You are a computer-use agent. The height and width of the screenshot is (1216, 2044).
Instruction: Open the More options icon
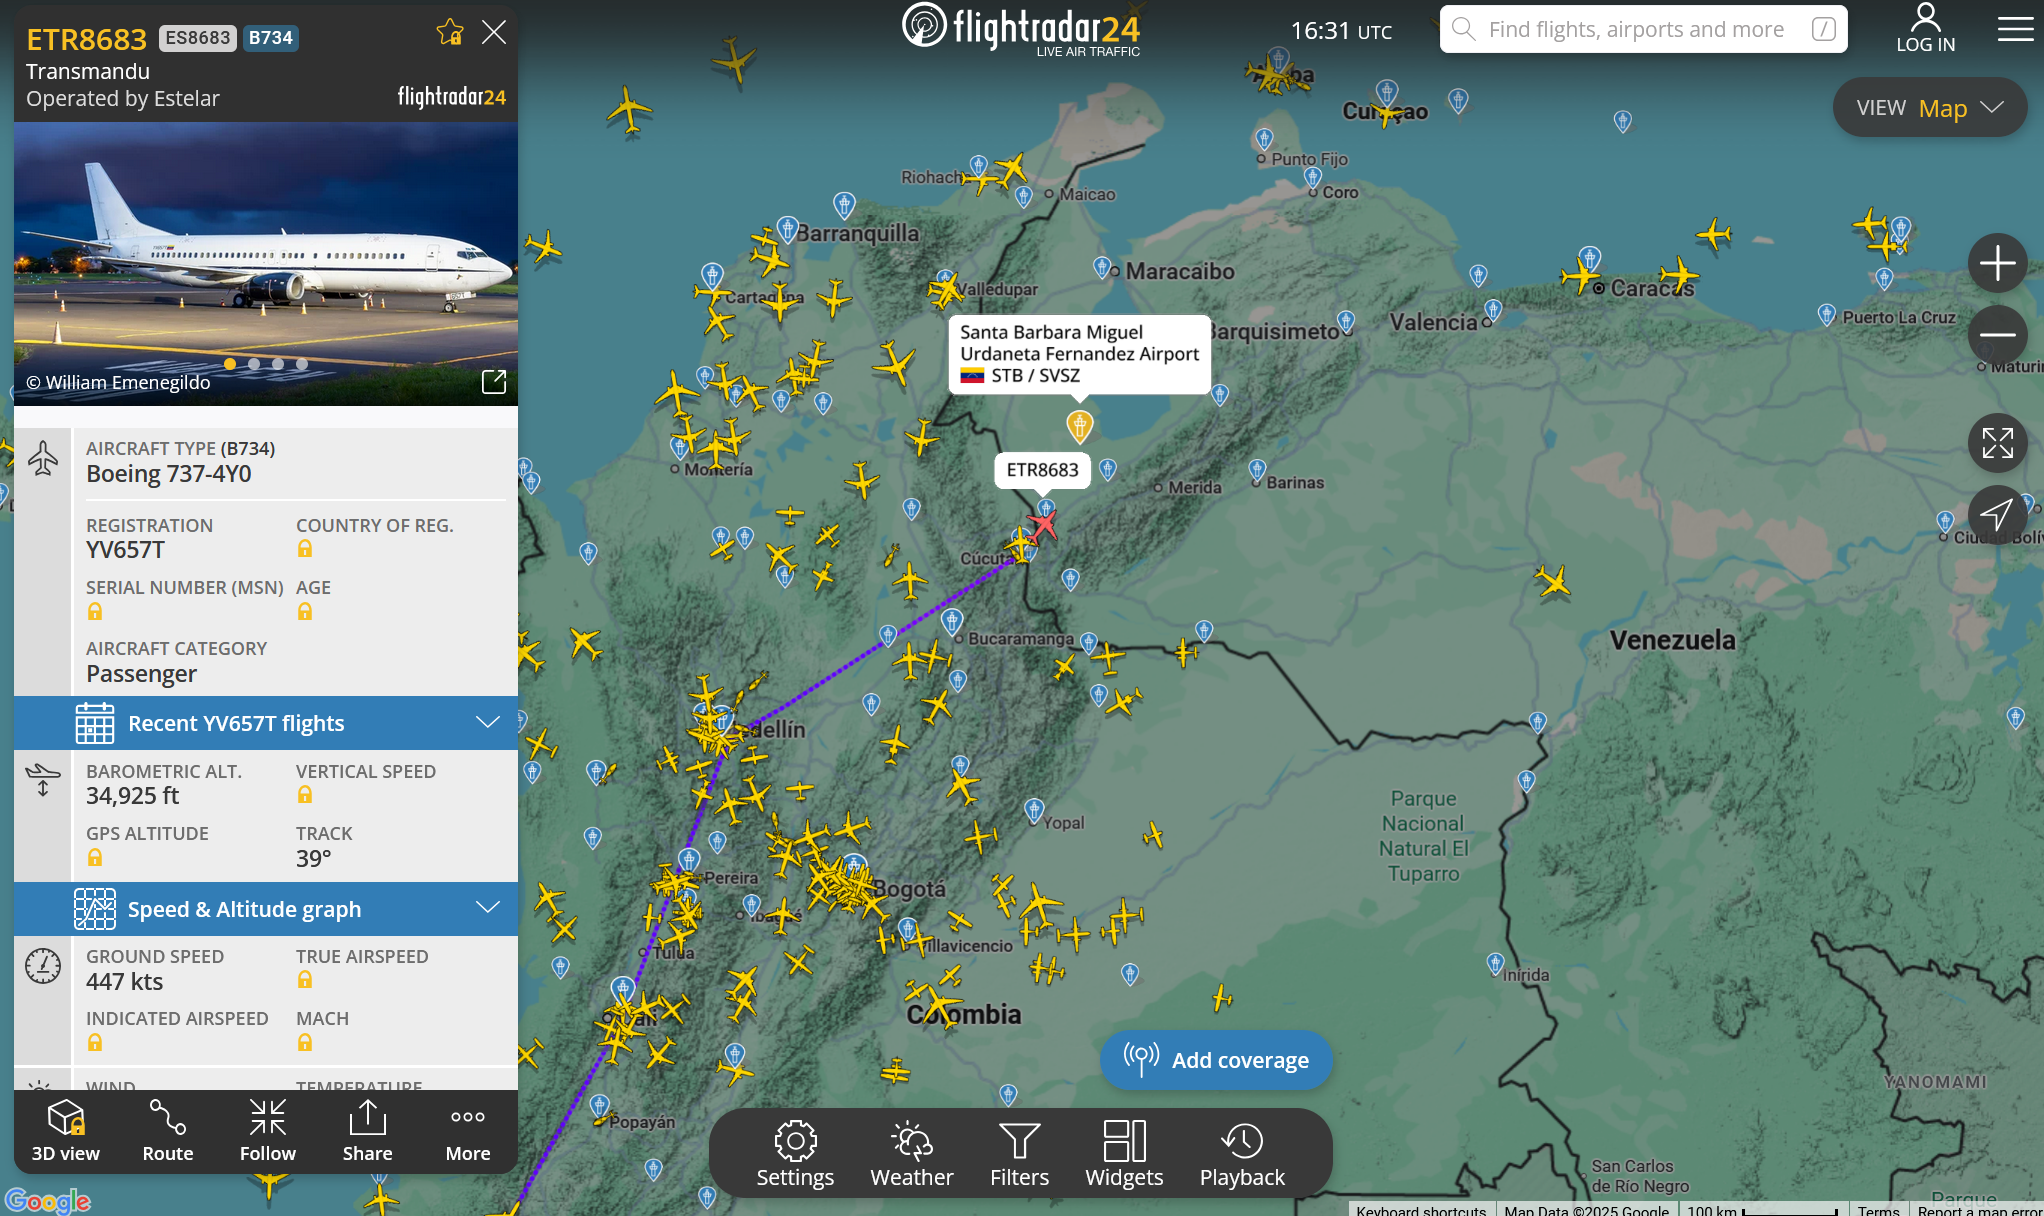pyautogui.click(x=467, y=1130)
